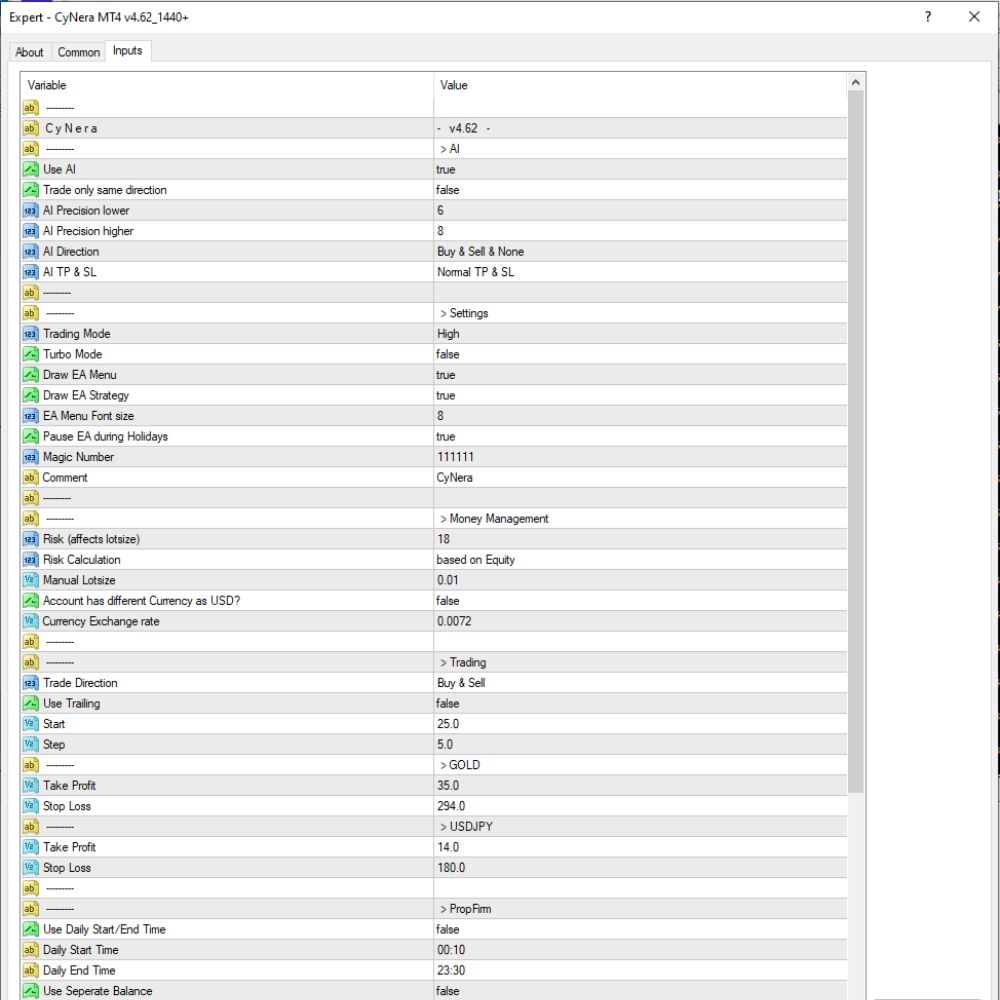Click the scrollbar up arrow
1000x1000 pixels.
click(x=856, y=82)
